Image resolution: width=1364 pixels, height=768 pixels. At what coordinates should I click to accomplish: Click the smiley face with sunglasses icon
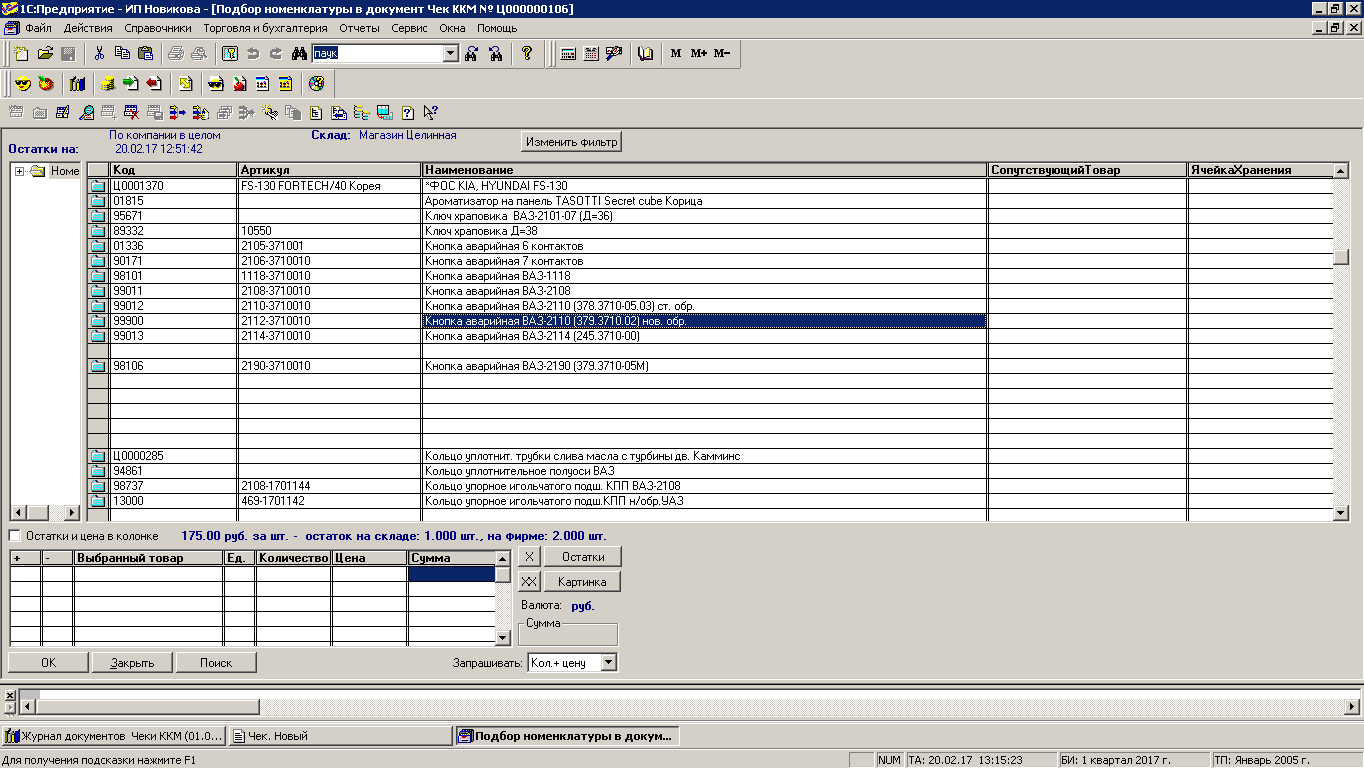pos(22,83)
